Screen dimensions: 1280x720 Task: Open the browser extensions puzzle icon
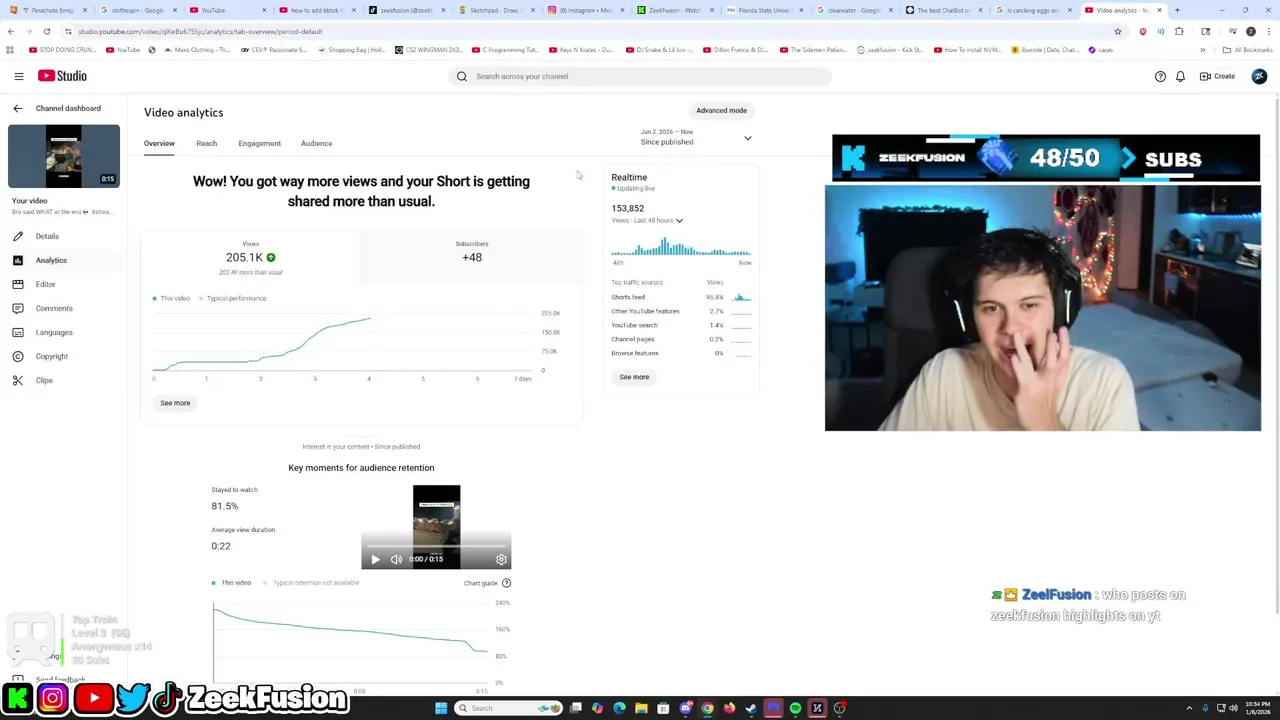[x=1179, y=31]
